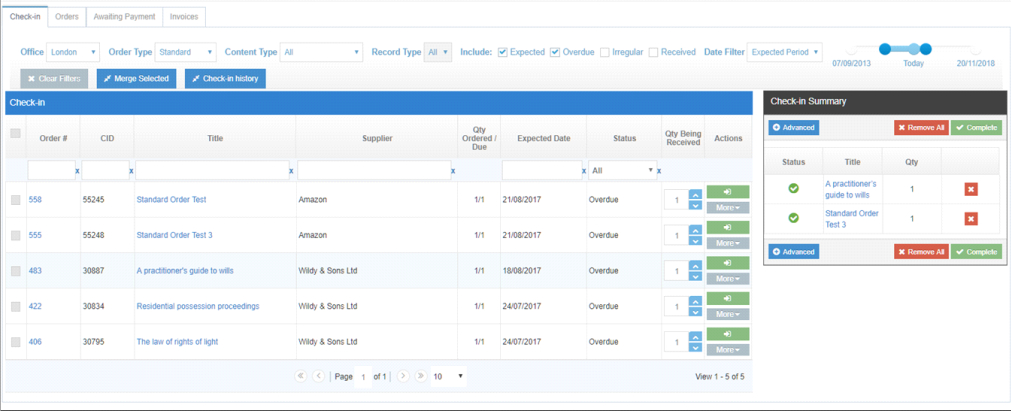Check in order 558 with green button
Viewport: 1011px width, 411px height.
728,192
